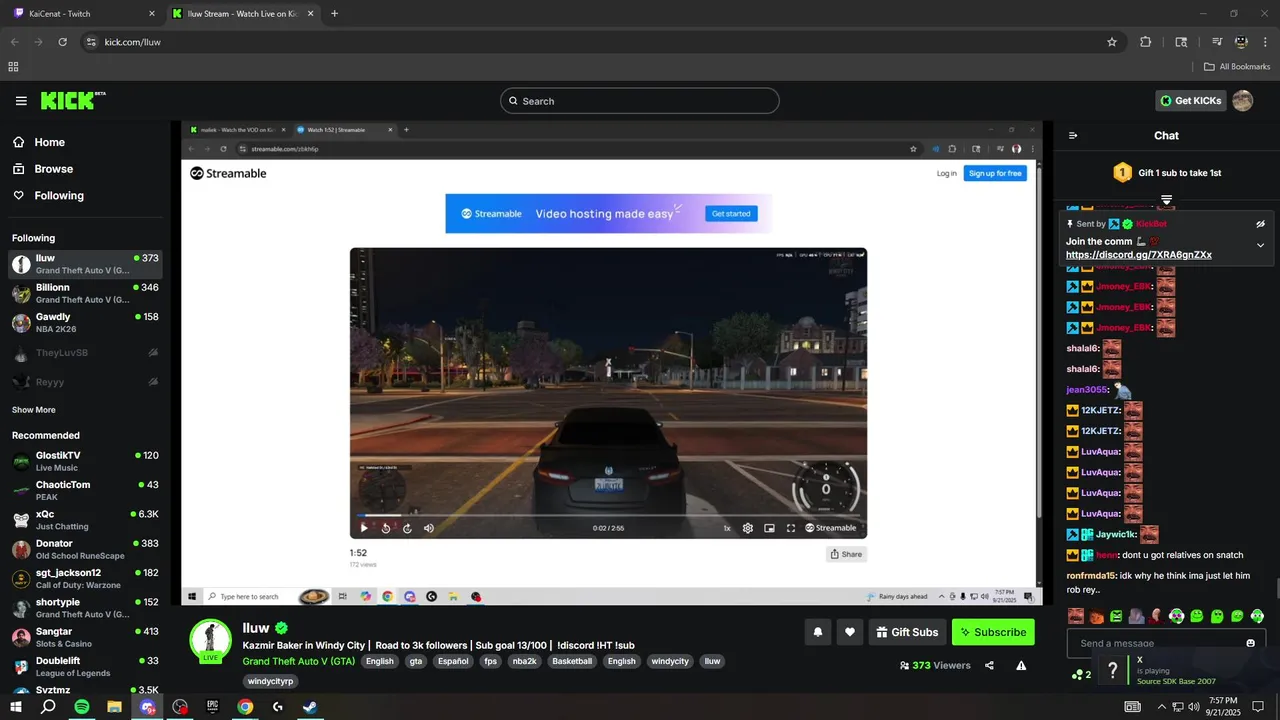Click Share button below Streamable video
This screenshot has height=720, width=1280.
pyautogui.click(x=846, y=554)
